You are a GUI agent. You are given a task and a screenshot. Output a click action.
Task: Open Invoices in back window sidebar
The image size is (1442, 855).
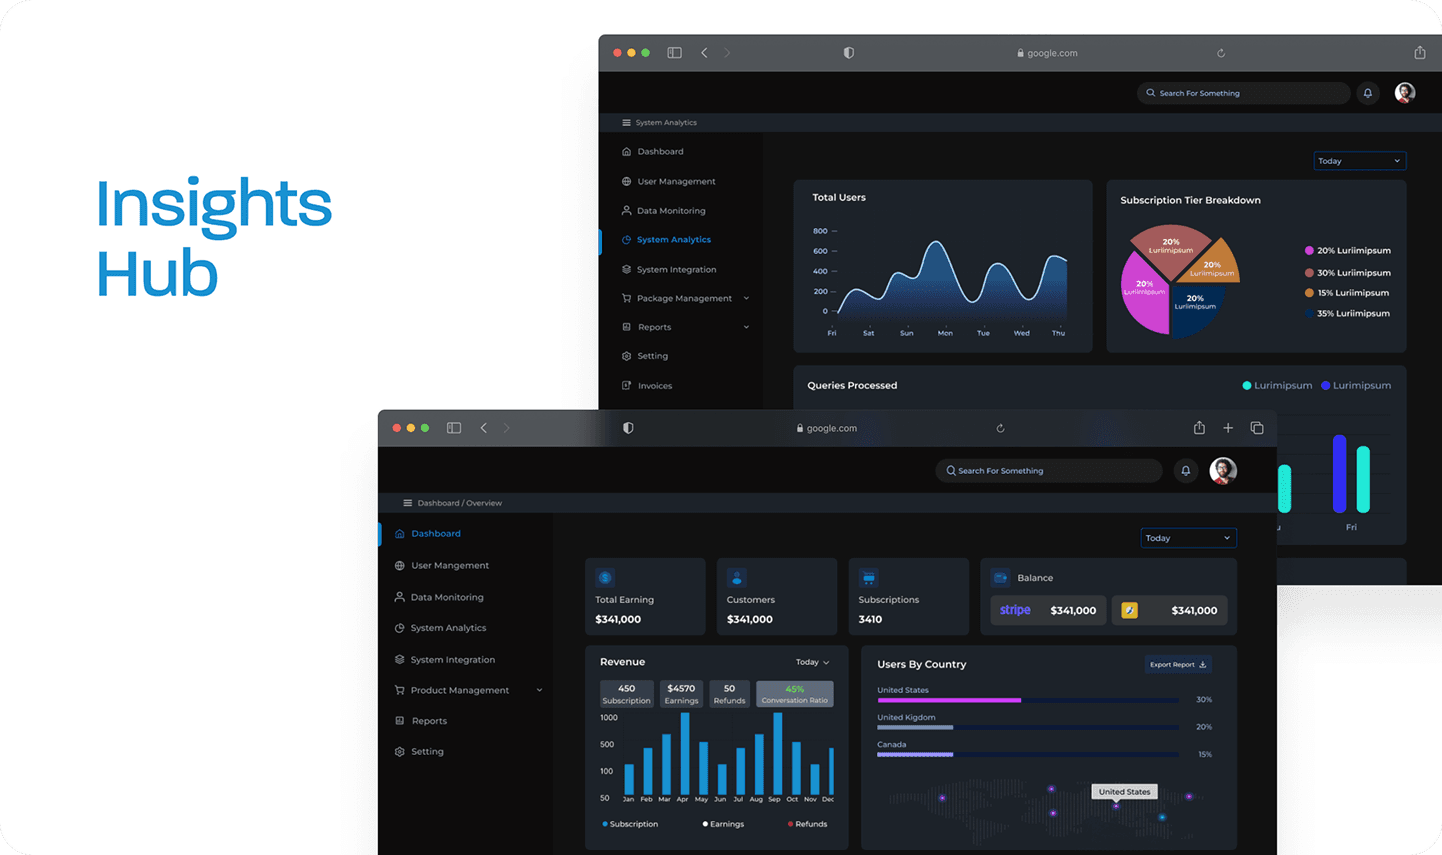click(x=647, y=386)
